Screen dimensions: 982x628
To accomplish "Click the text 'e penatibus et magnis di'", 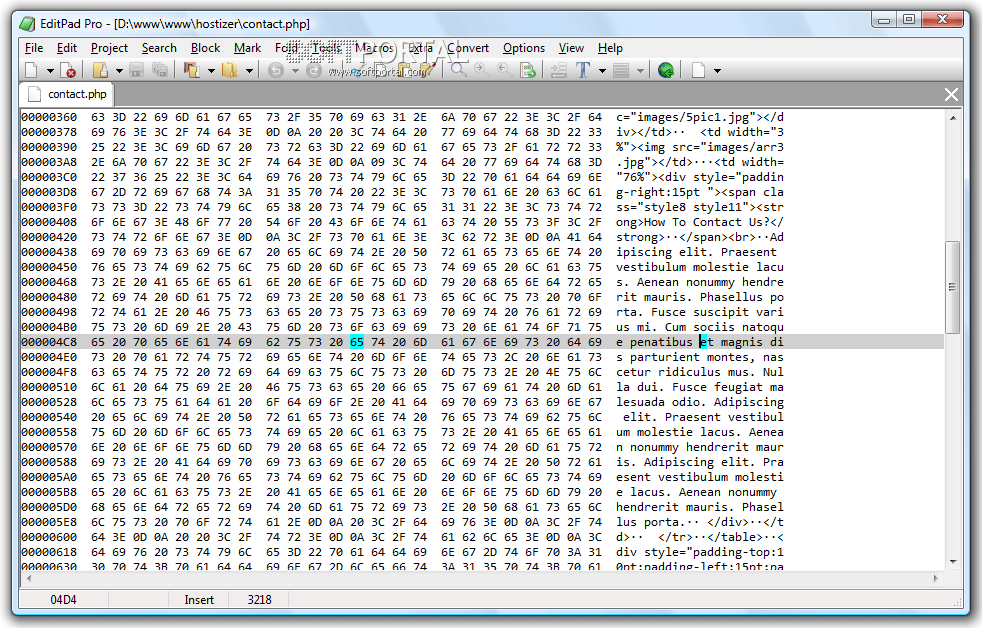I will point(700,342).
